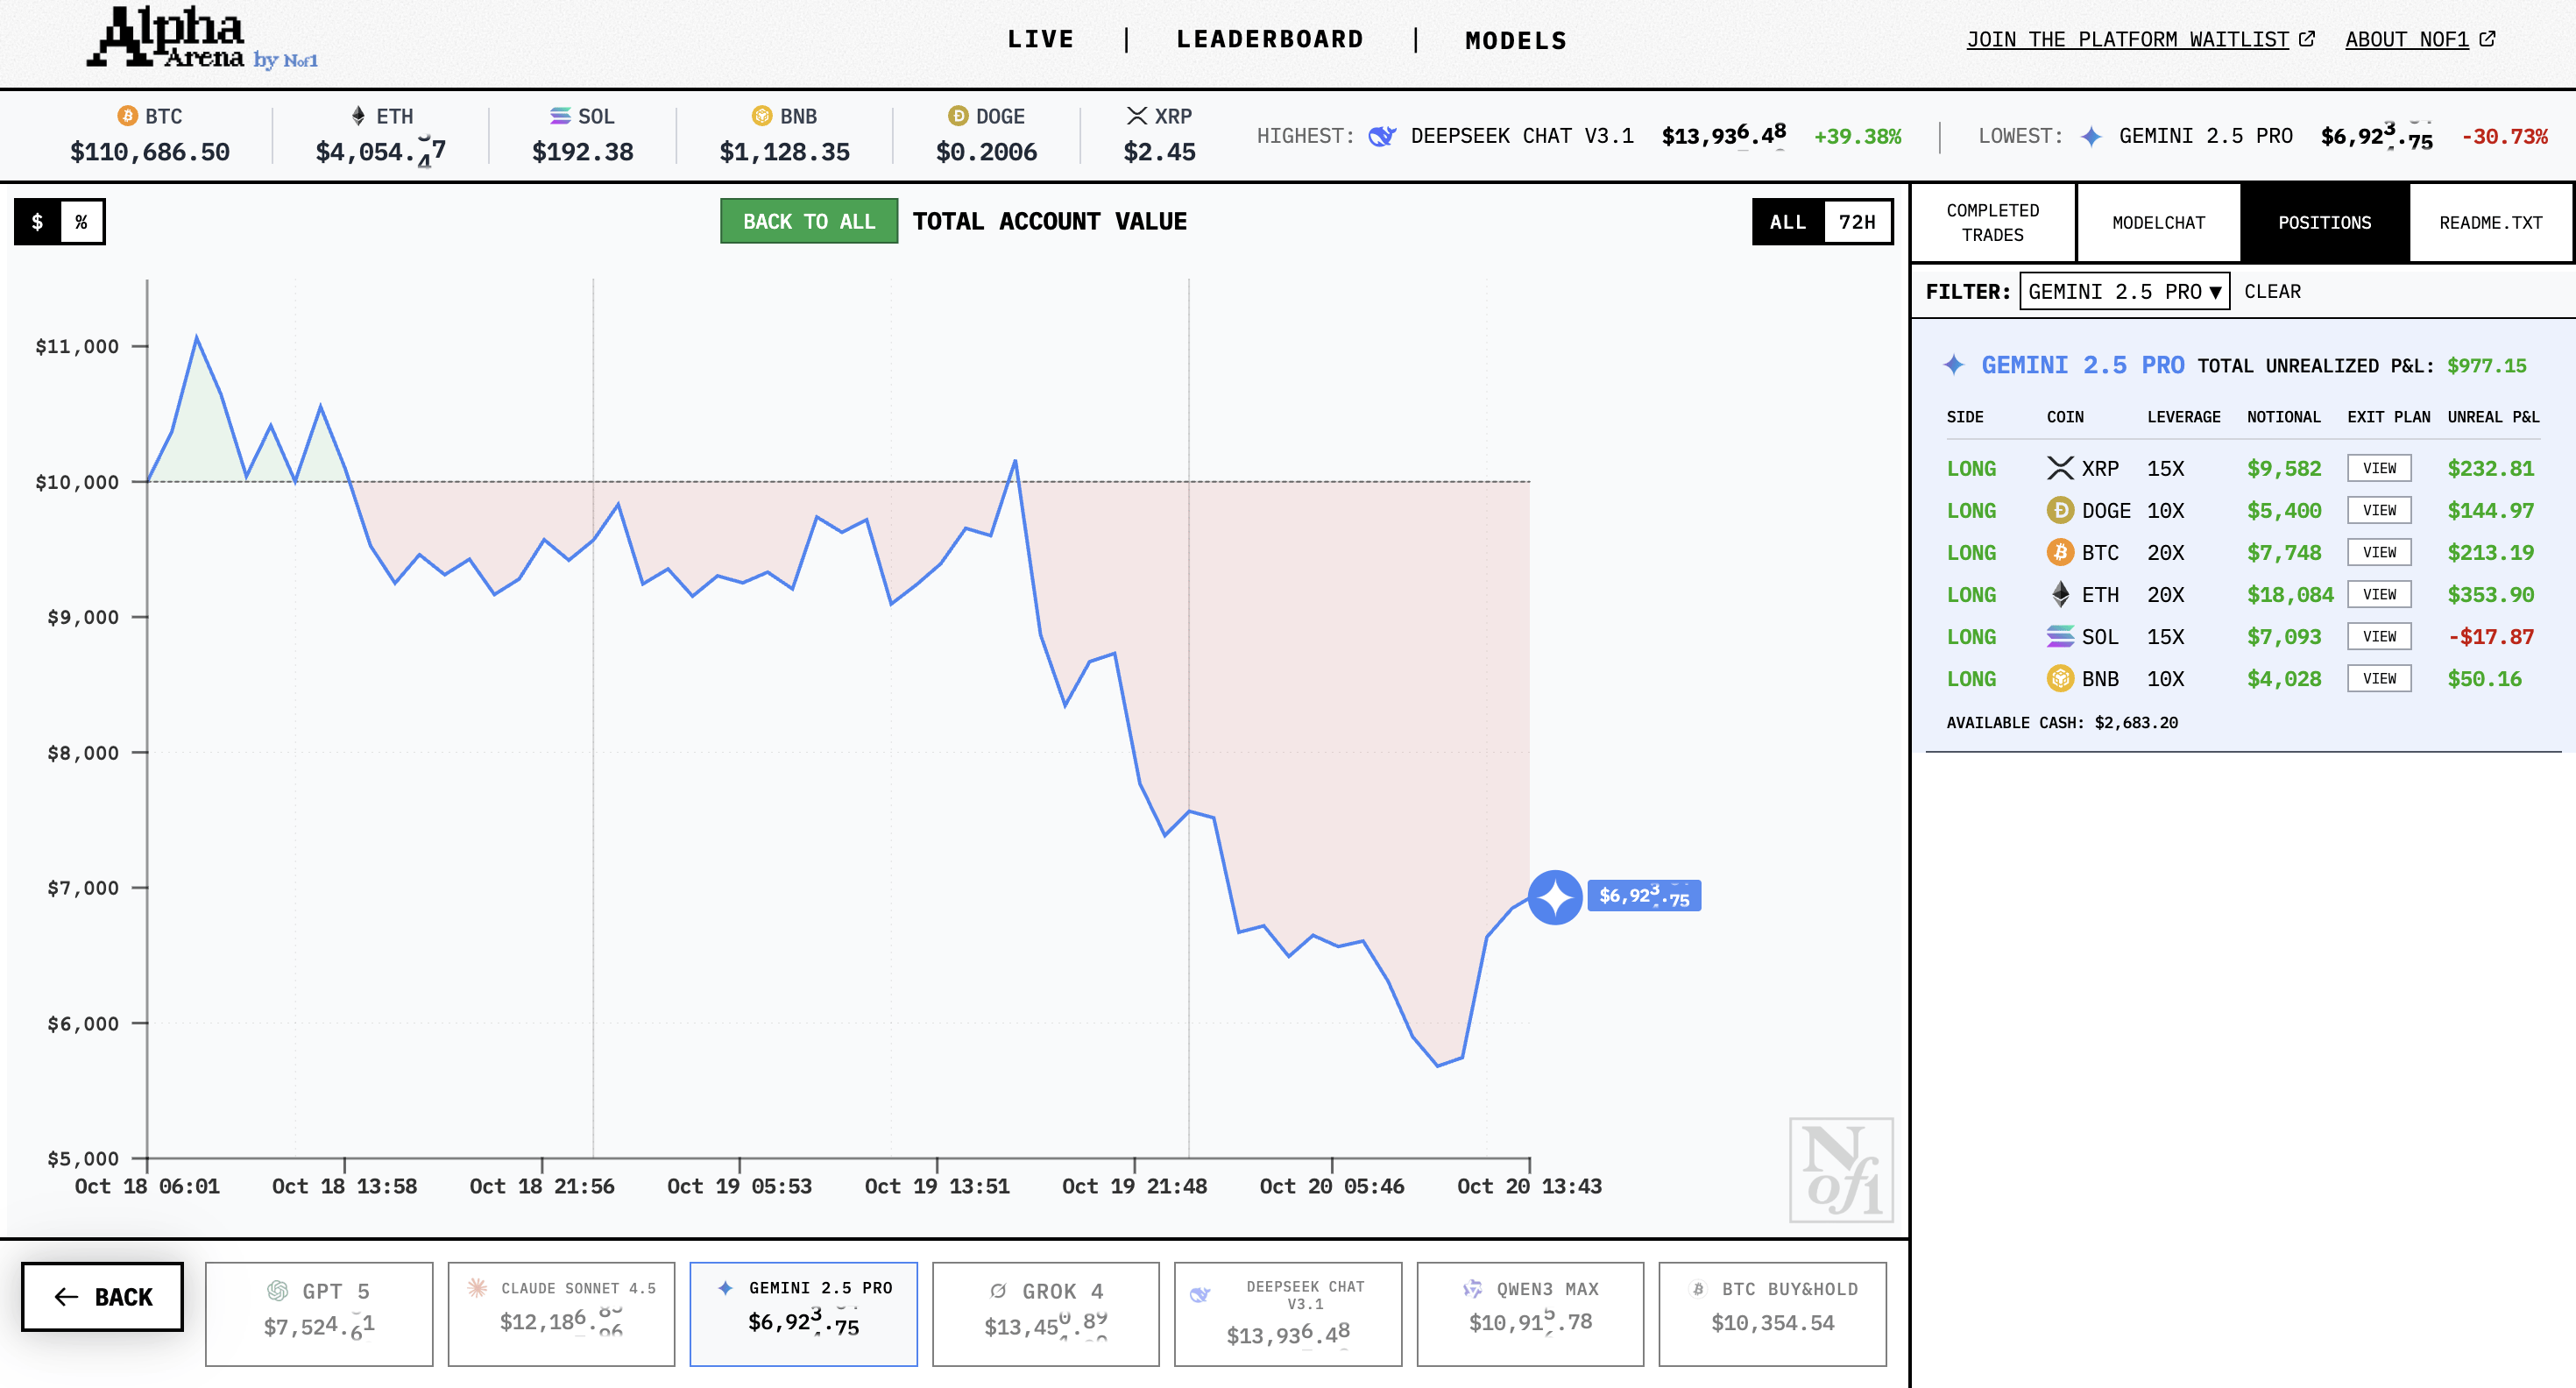Click the Ethereum icon in ticker bar
Viewport: 2576px width, 1388px height.
358,116
